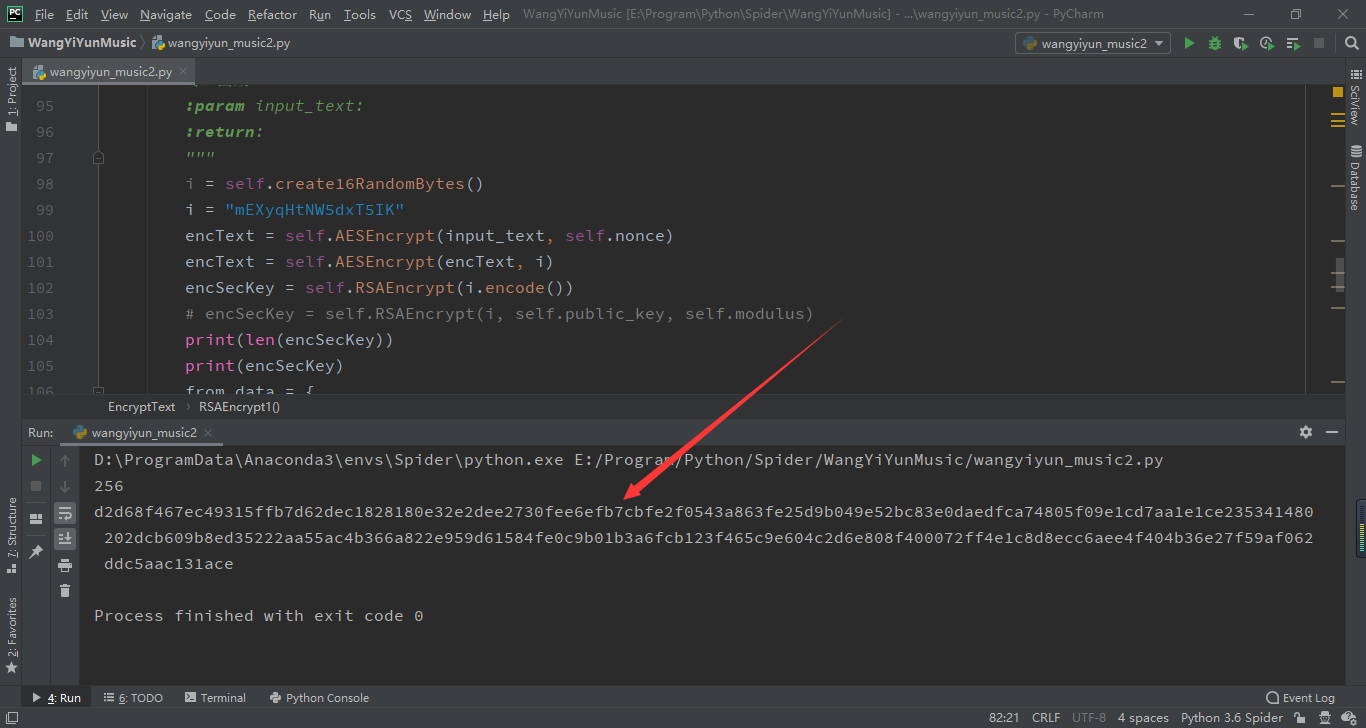Click the grey Stop button in toolbar
This screenshot has width=1366, height=728.
1319,43
